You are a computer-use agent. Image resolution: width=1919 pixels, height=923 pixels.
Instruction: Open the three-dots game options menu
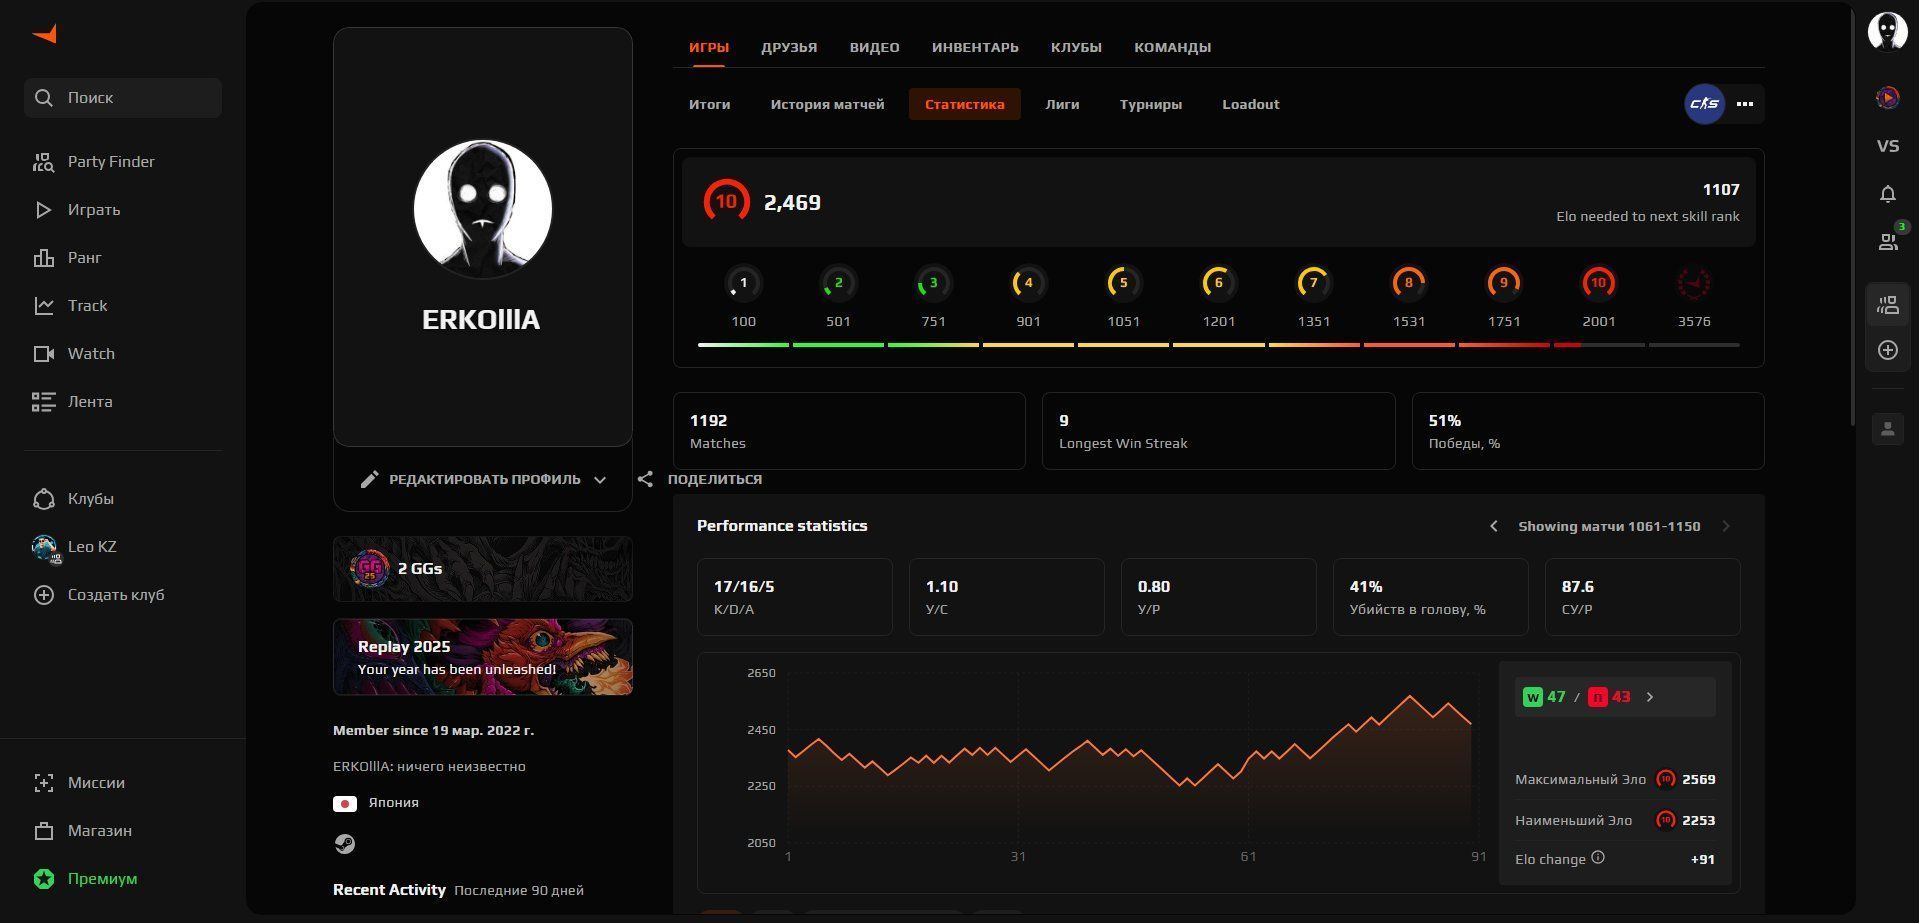[1745, 104]
